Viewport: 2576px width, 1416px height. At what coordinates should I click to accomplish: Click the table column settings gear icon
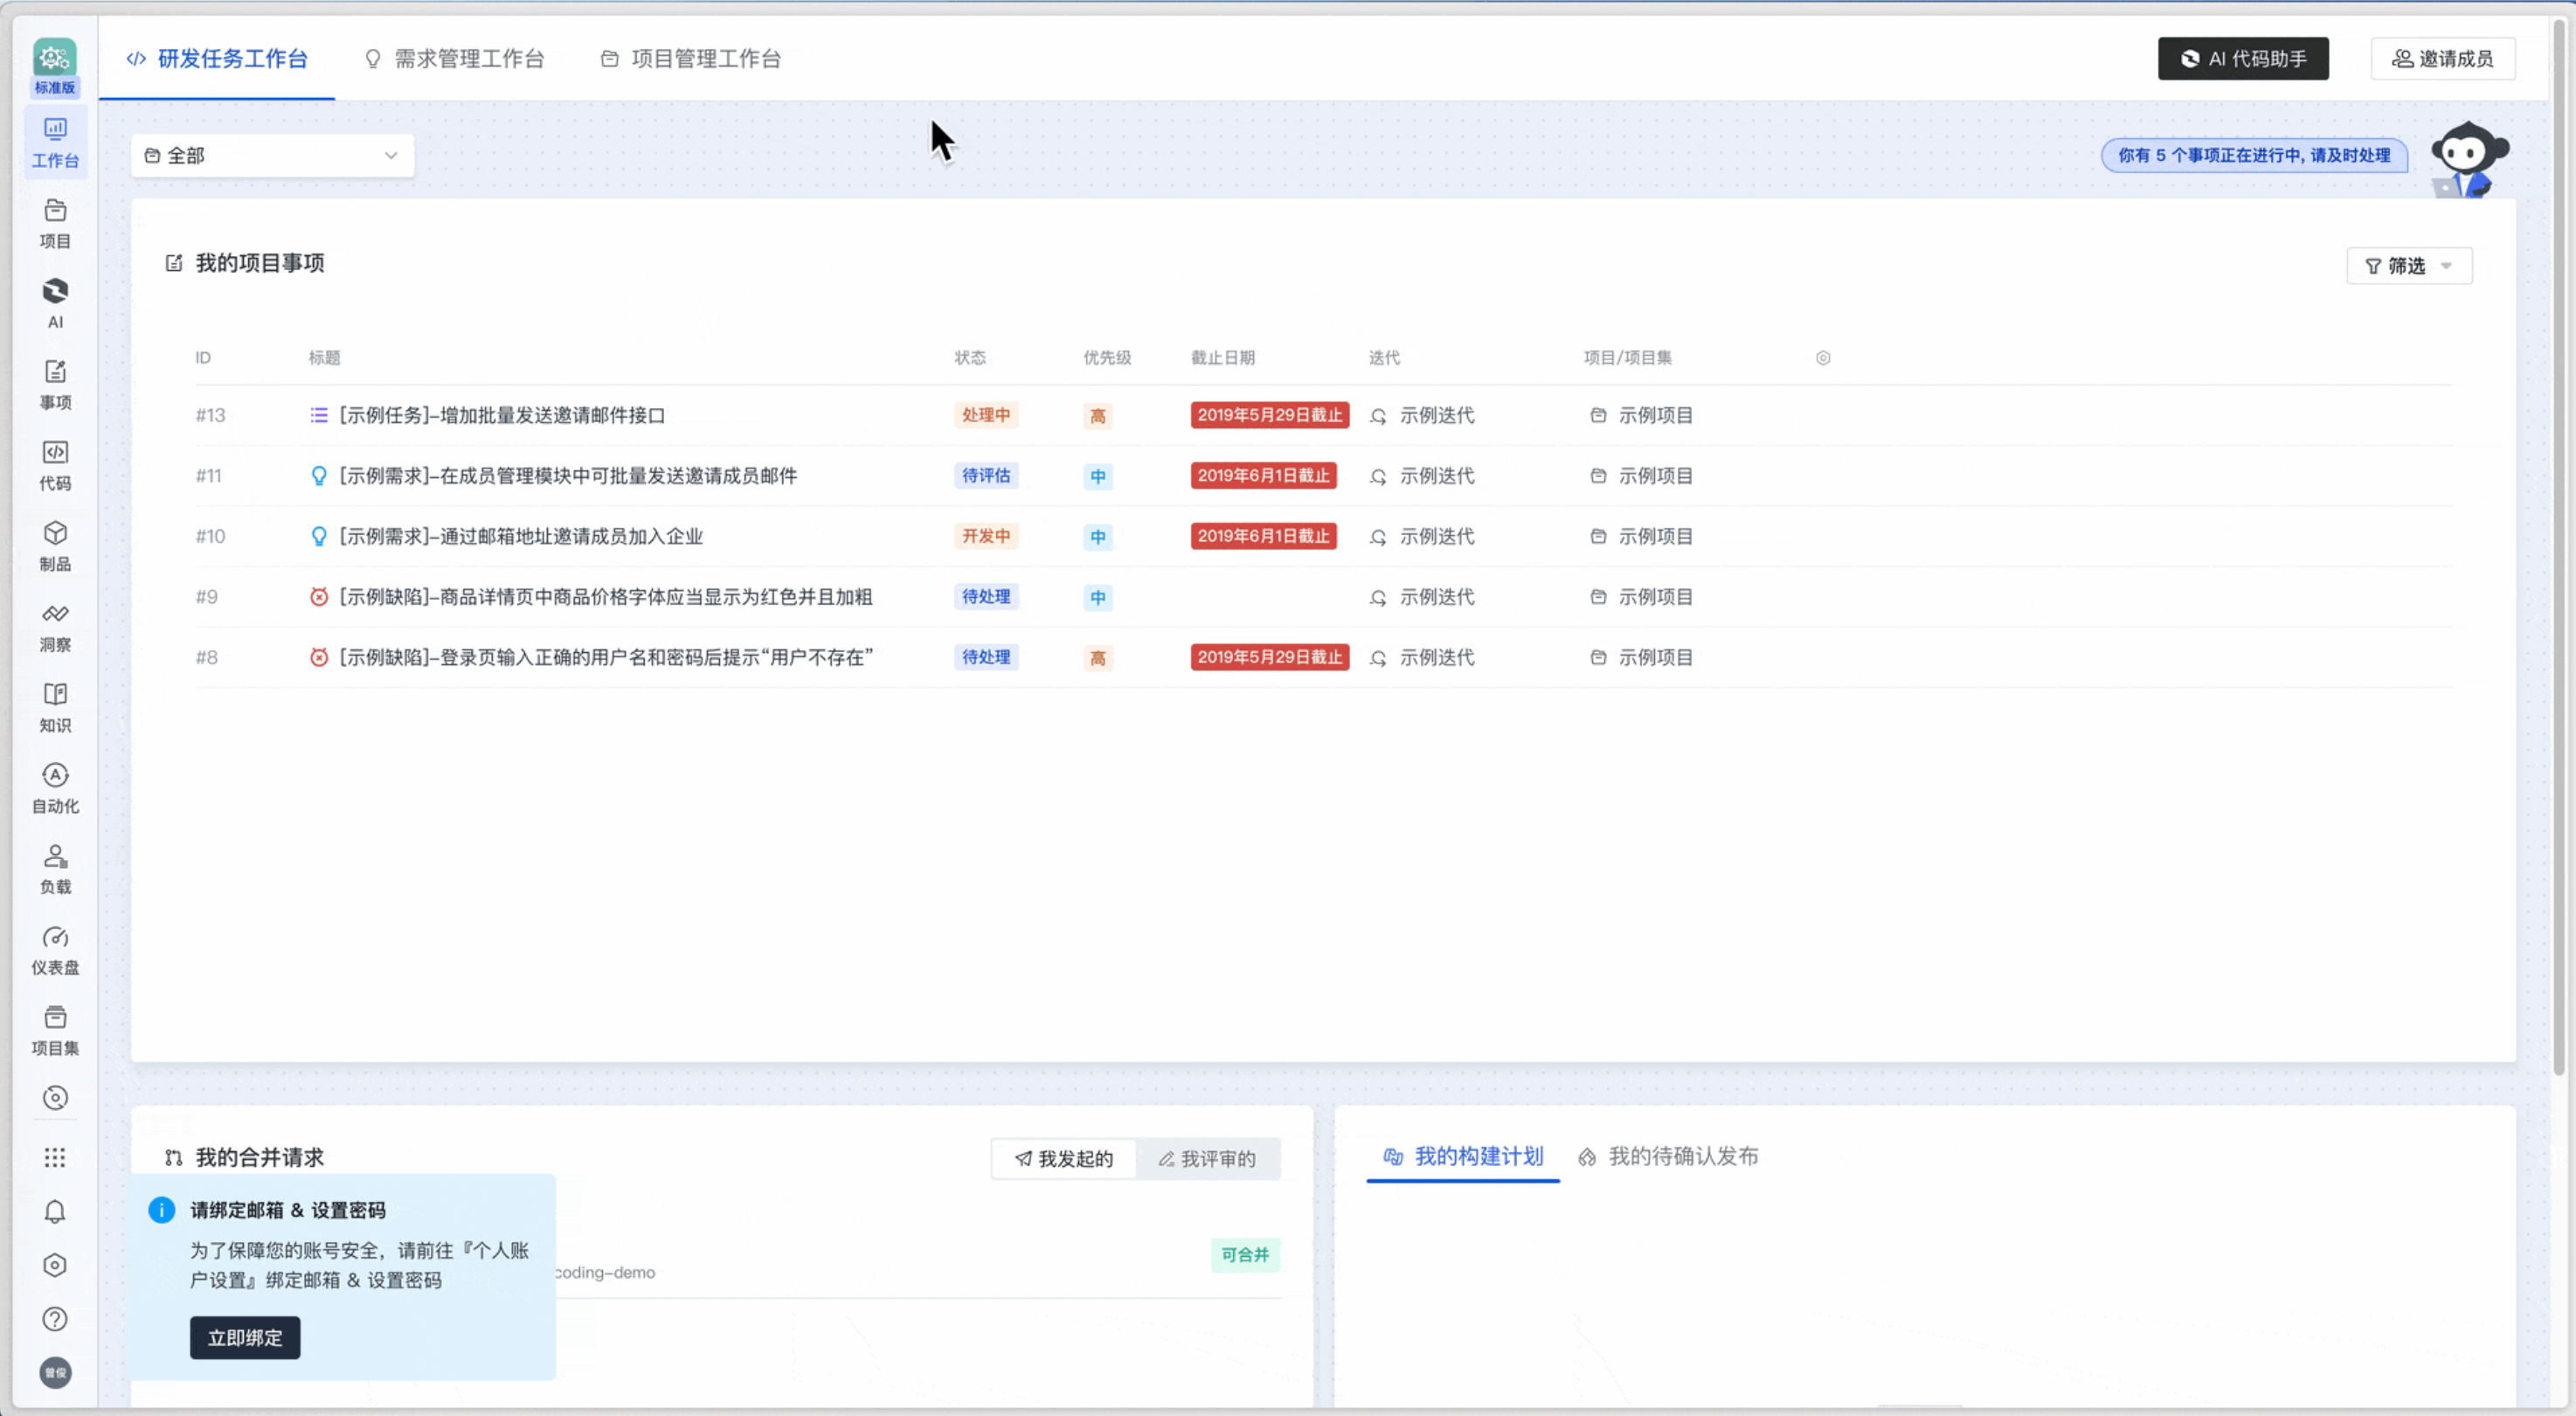pos(1823,358)
